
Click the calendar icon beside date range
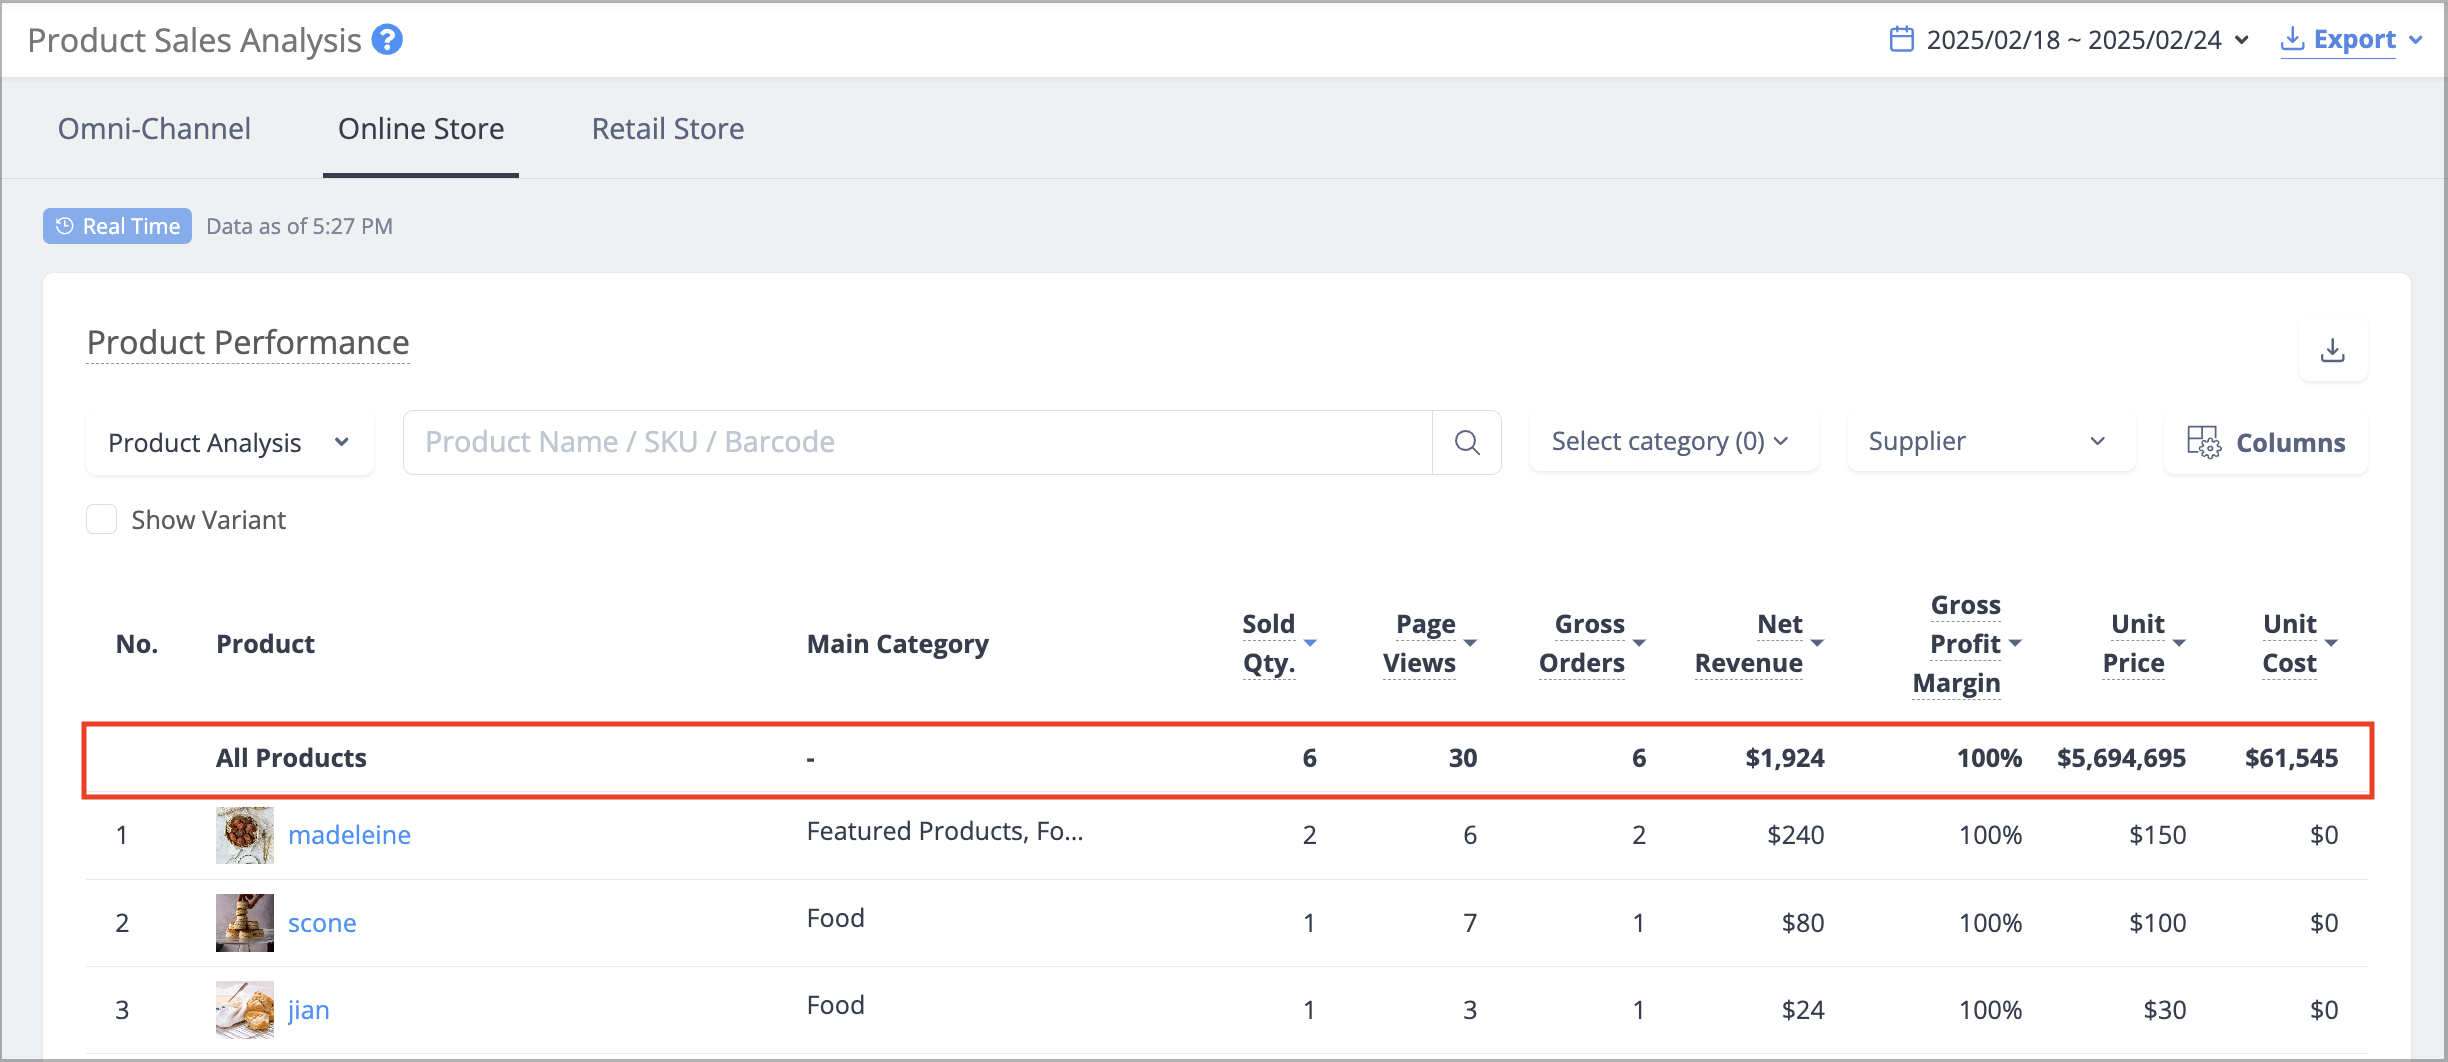[x=1901, y=40]
